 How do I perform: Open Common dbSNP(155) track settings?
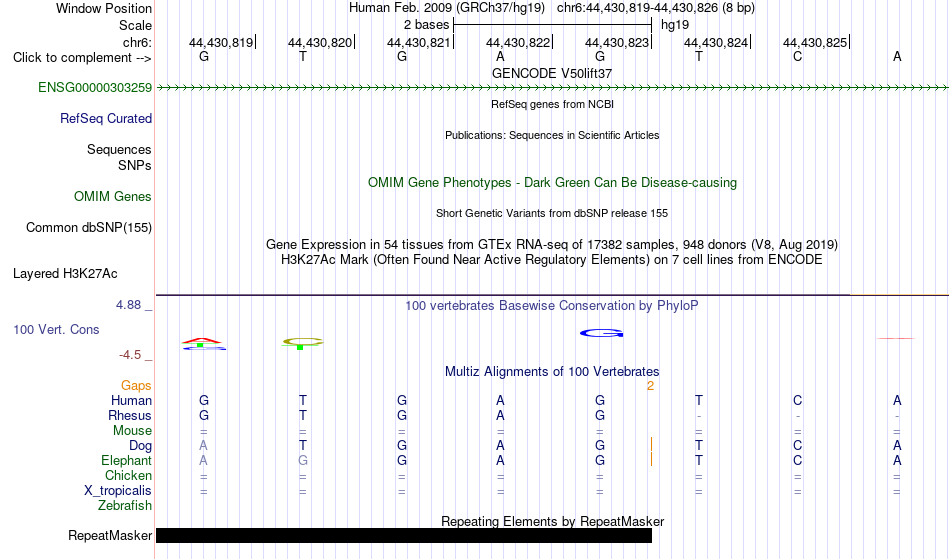[x=89, y=228]
